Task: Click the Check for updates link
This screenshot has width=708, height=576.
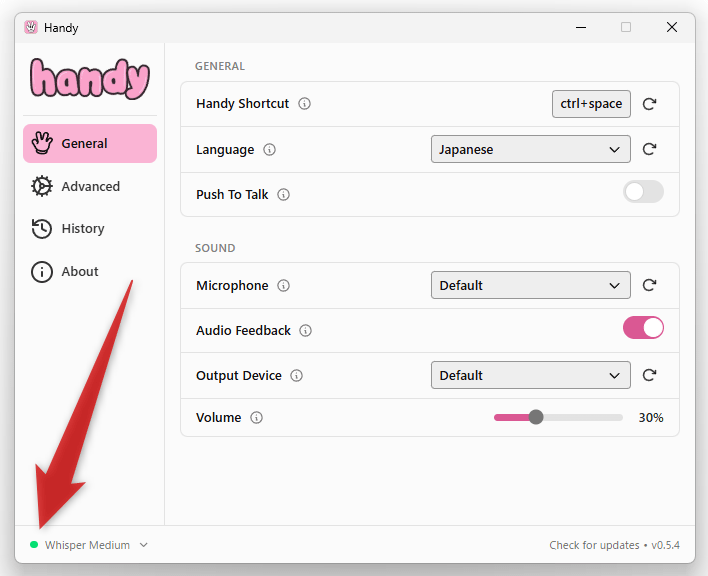Action: pos(594,545)
